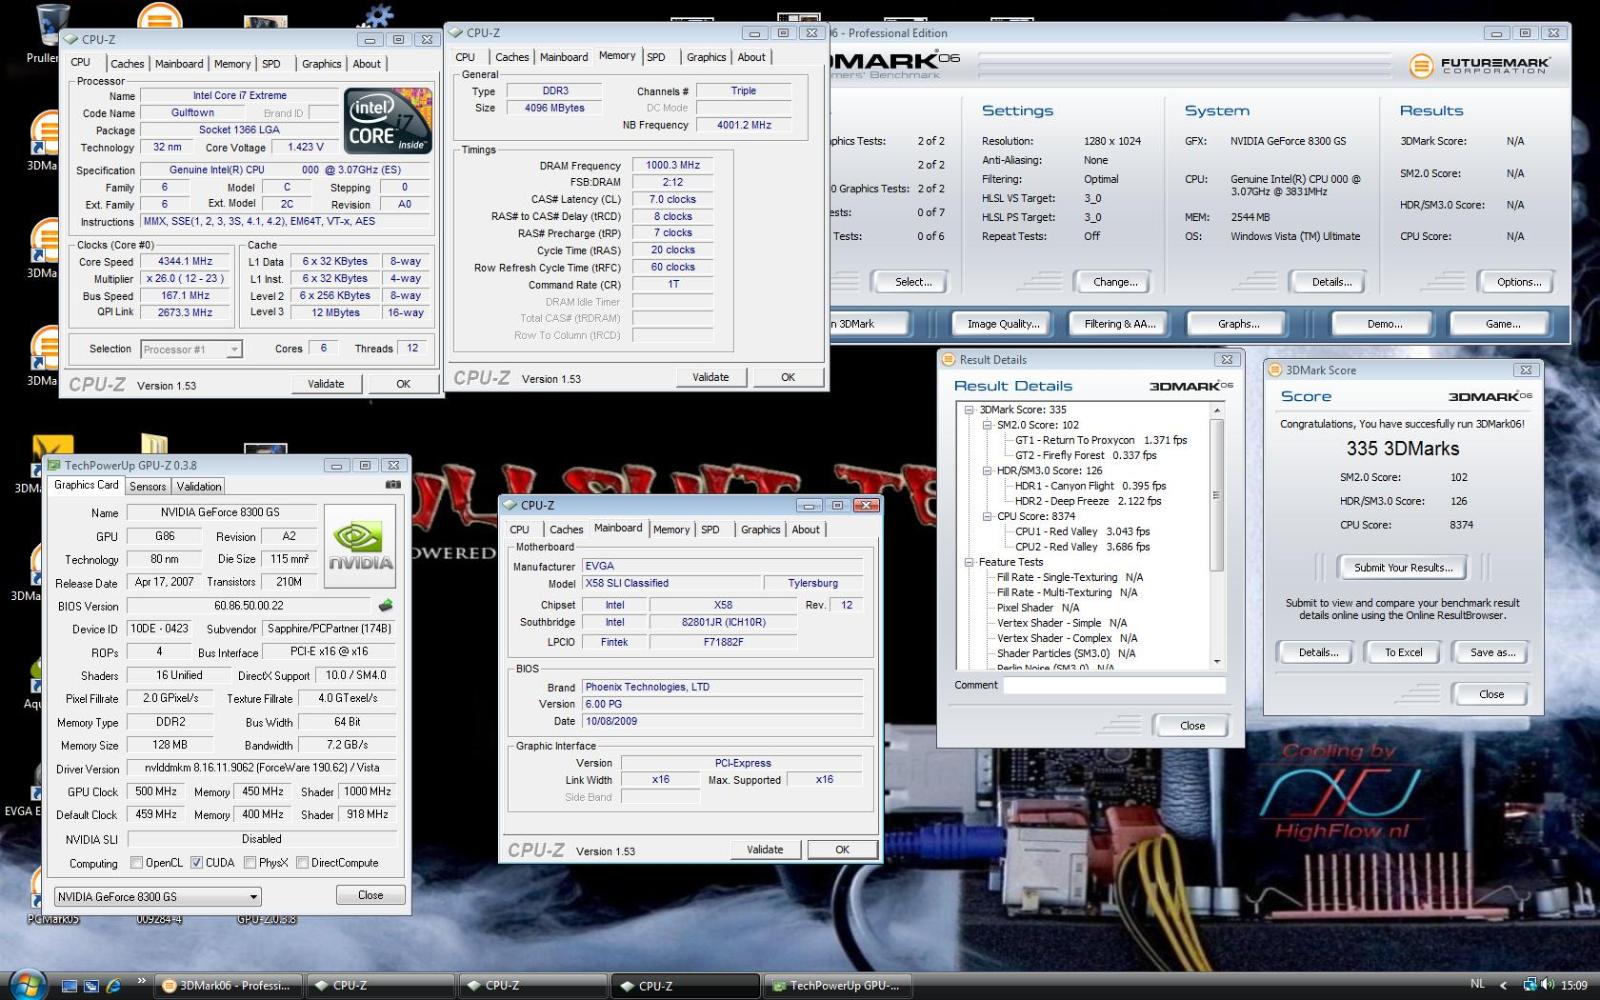
Task: Click the Graphs... button in 3DMark06
Action: [x=1238, y=324]
